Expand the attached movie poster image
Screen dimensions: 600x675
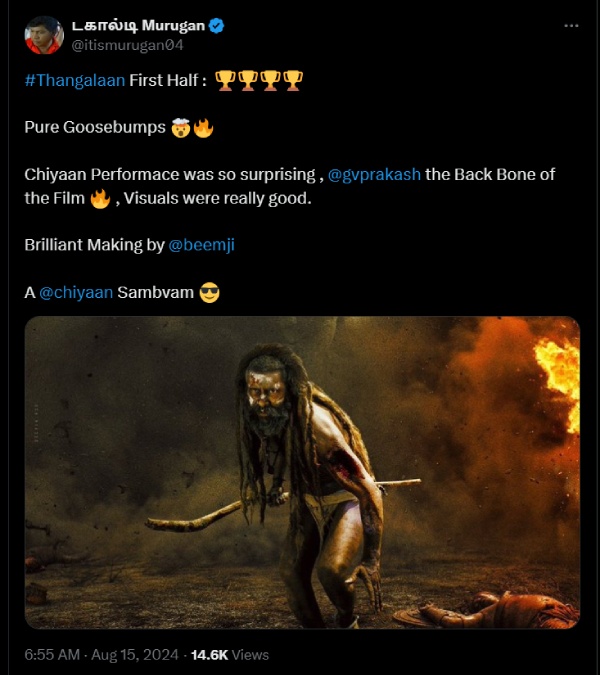click(x=302, y=472)
